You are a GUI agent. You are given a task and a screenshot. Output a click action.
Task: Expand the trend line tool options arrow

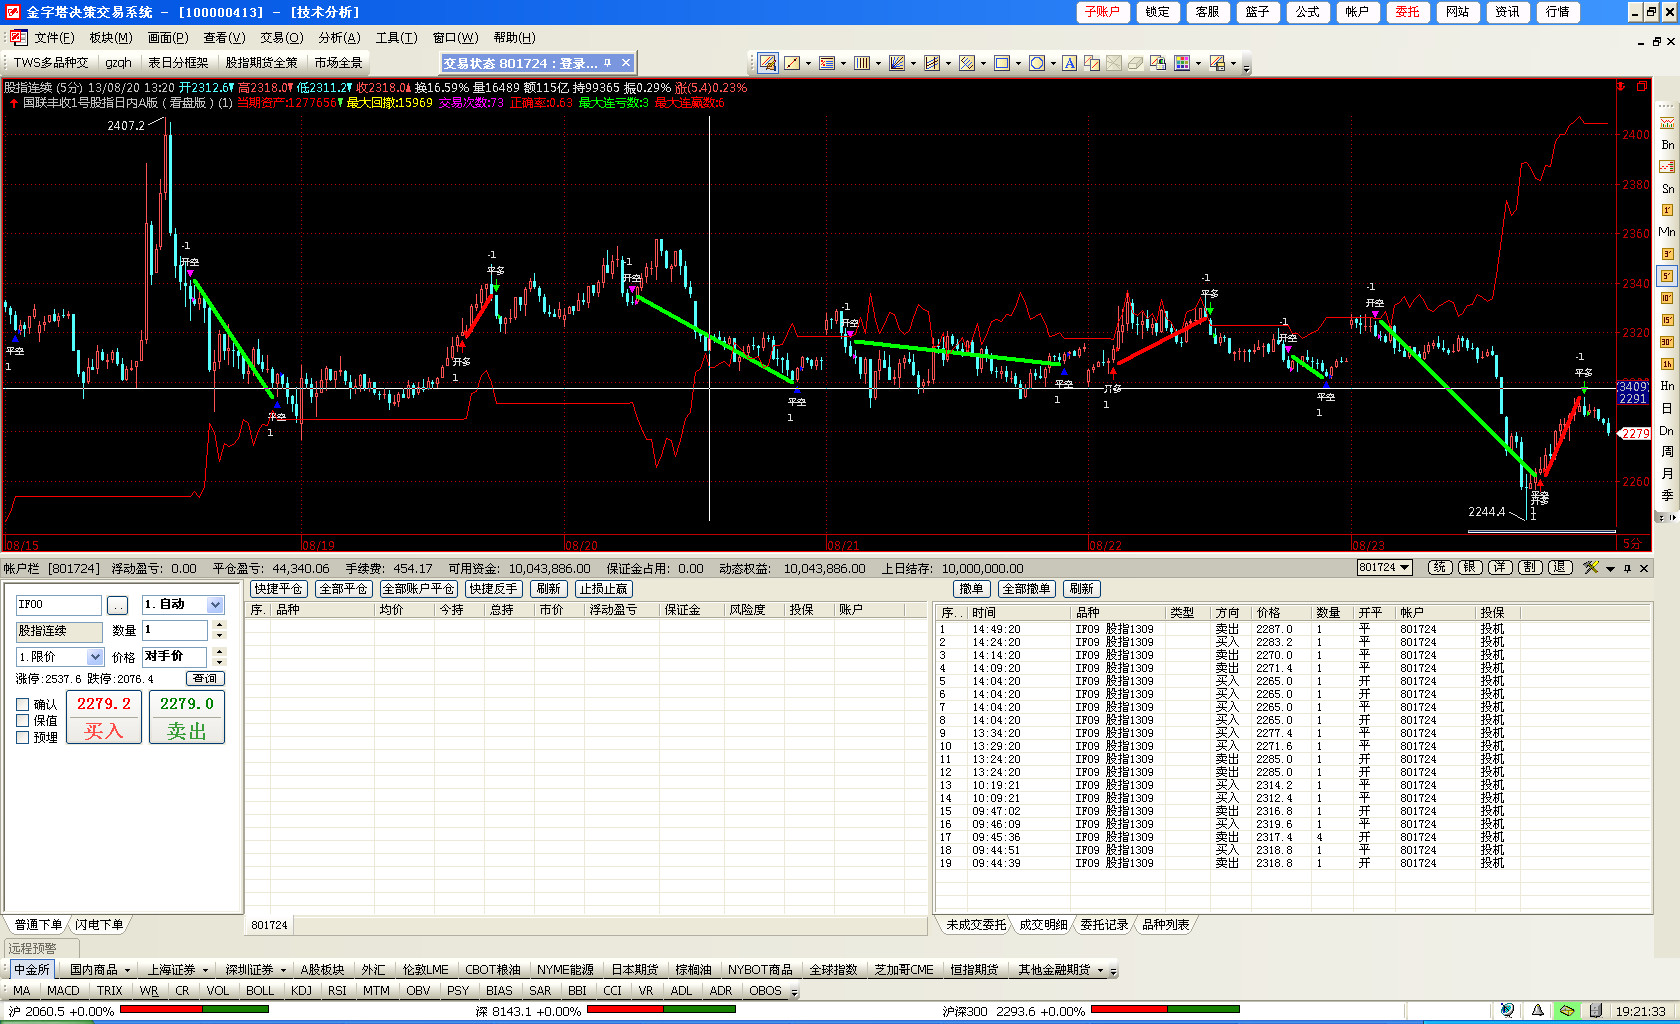pyautogui.click(x=808, y=64)
